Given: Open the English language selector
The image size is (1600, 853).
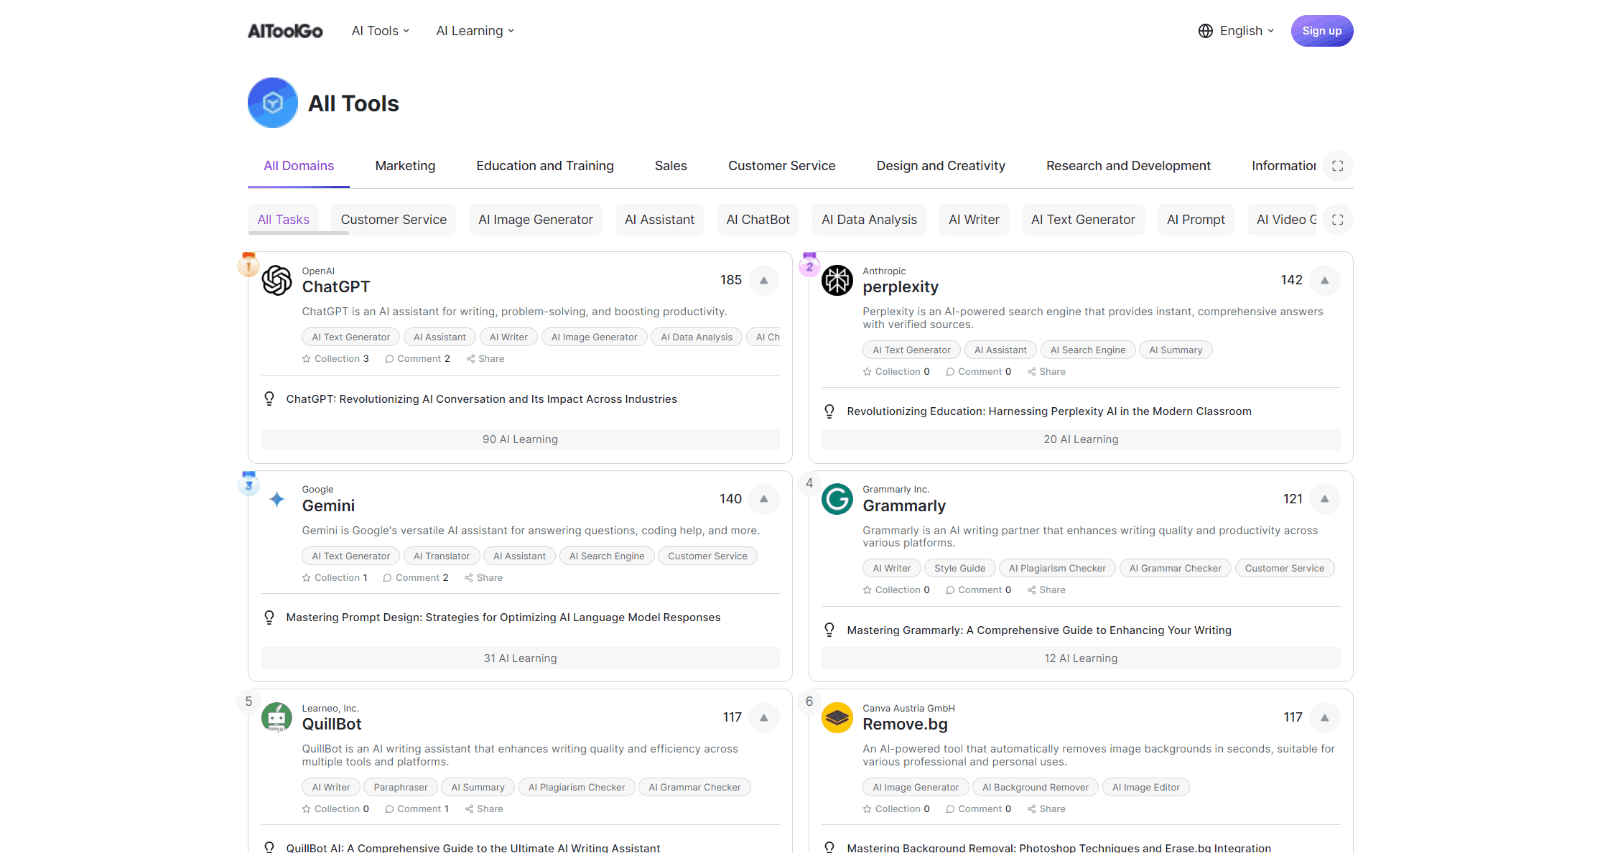Looking at the screenshot, I should (1236, 31).
